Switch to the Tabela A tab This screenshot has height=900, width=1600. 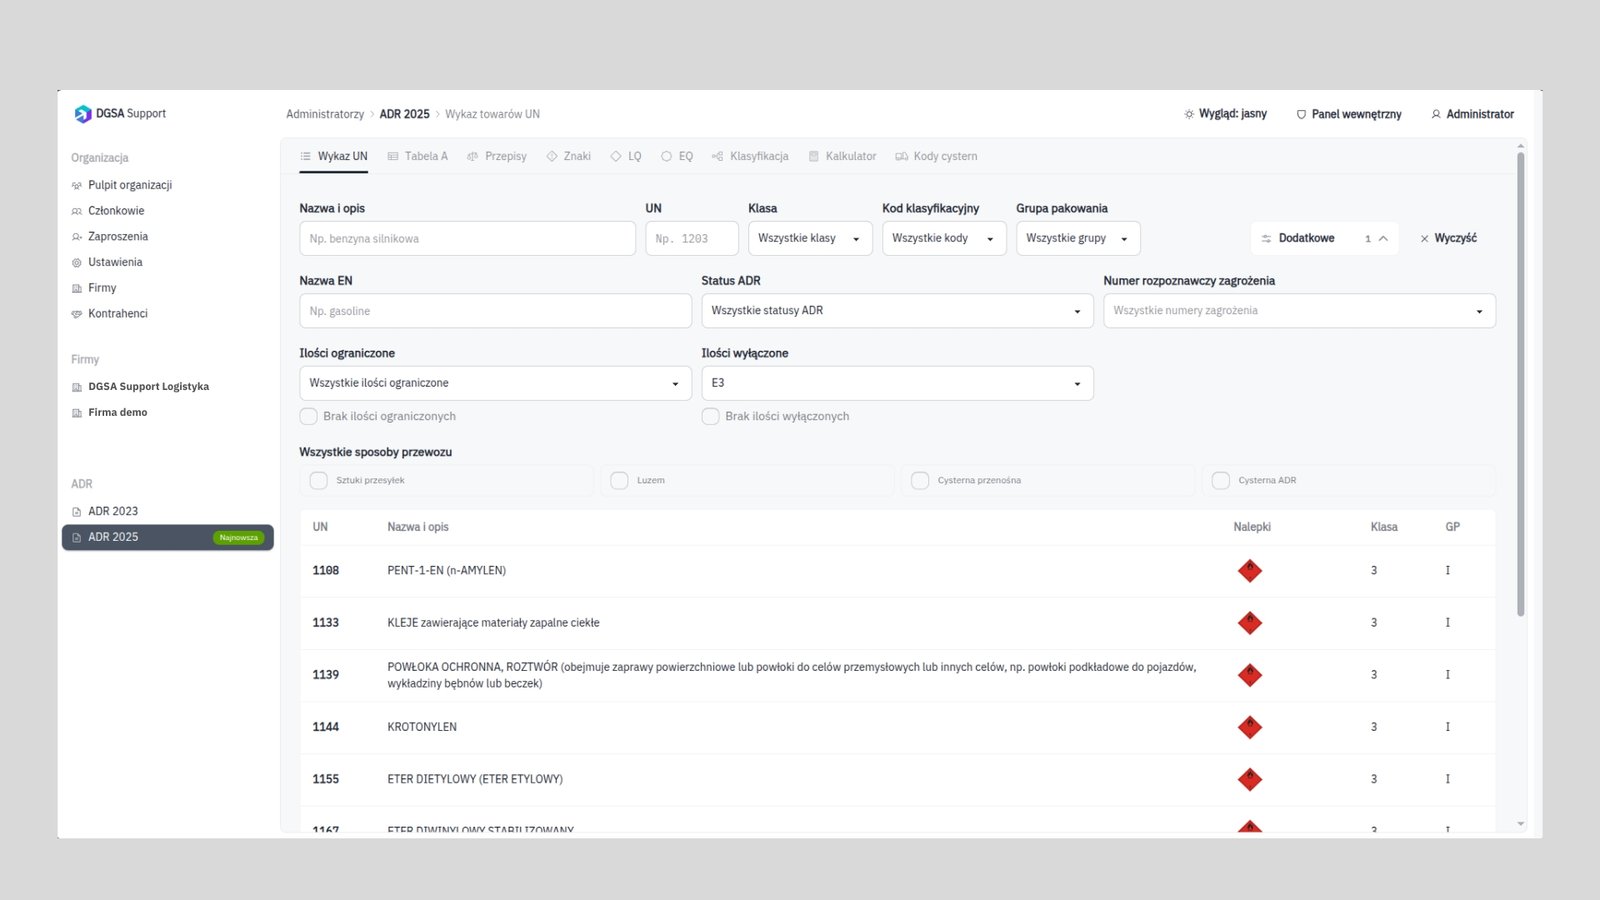tap(417, 156)
